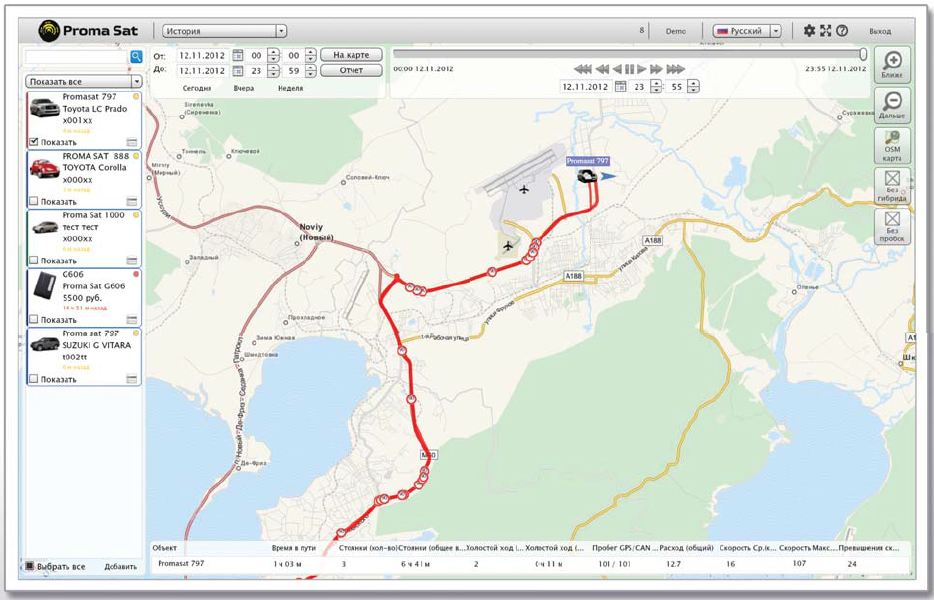Click the Время в пути column header
The width and height of the screenshot is (934, 600).
(x=293, y=548)
